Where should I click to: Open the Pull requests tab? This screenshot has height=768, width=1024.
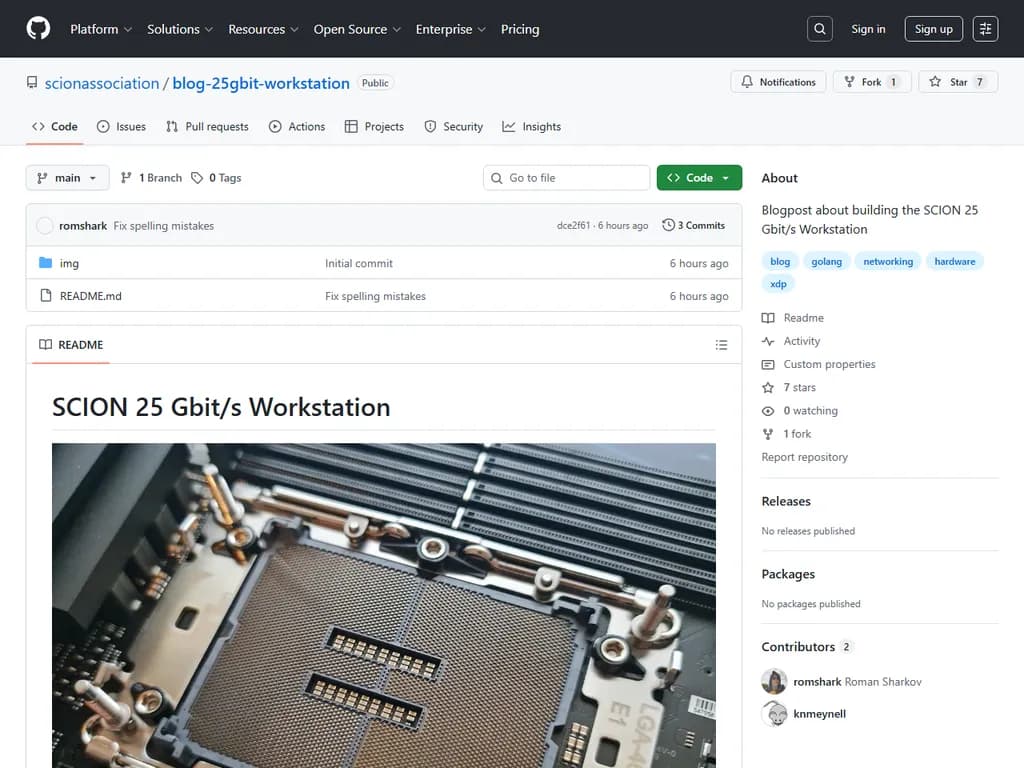(207, 127)
